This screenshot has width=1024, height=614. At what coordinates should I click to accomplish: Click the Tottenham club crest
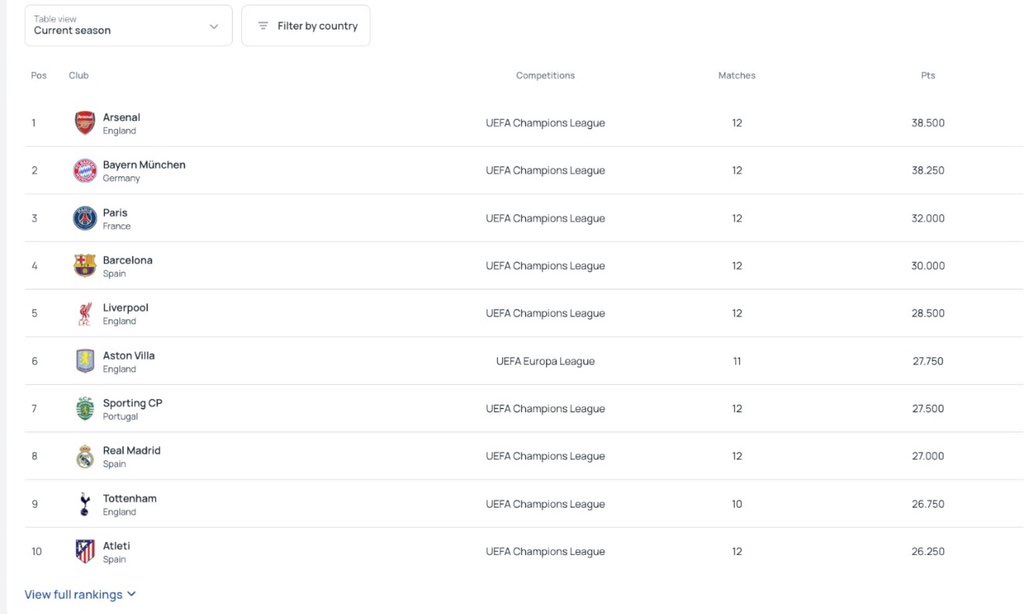85,504
